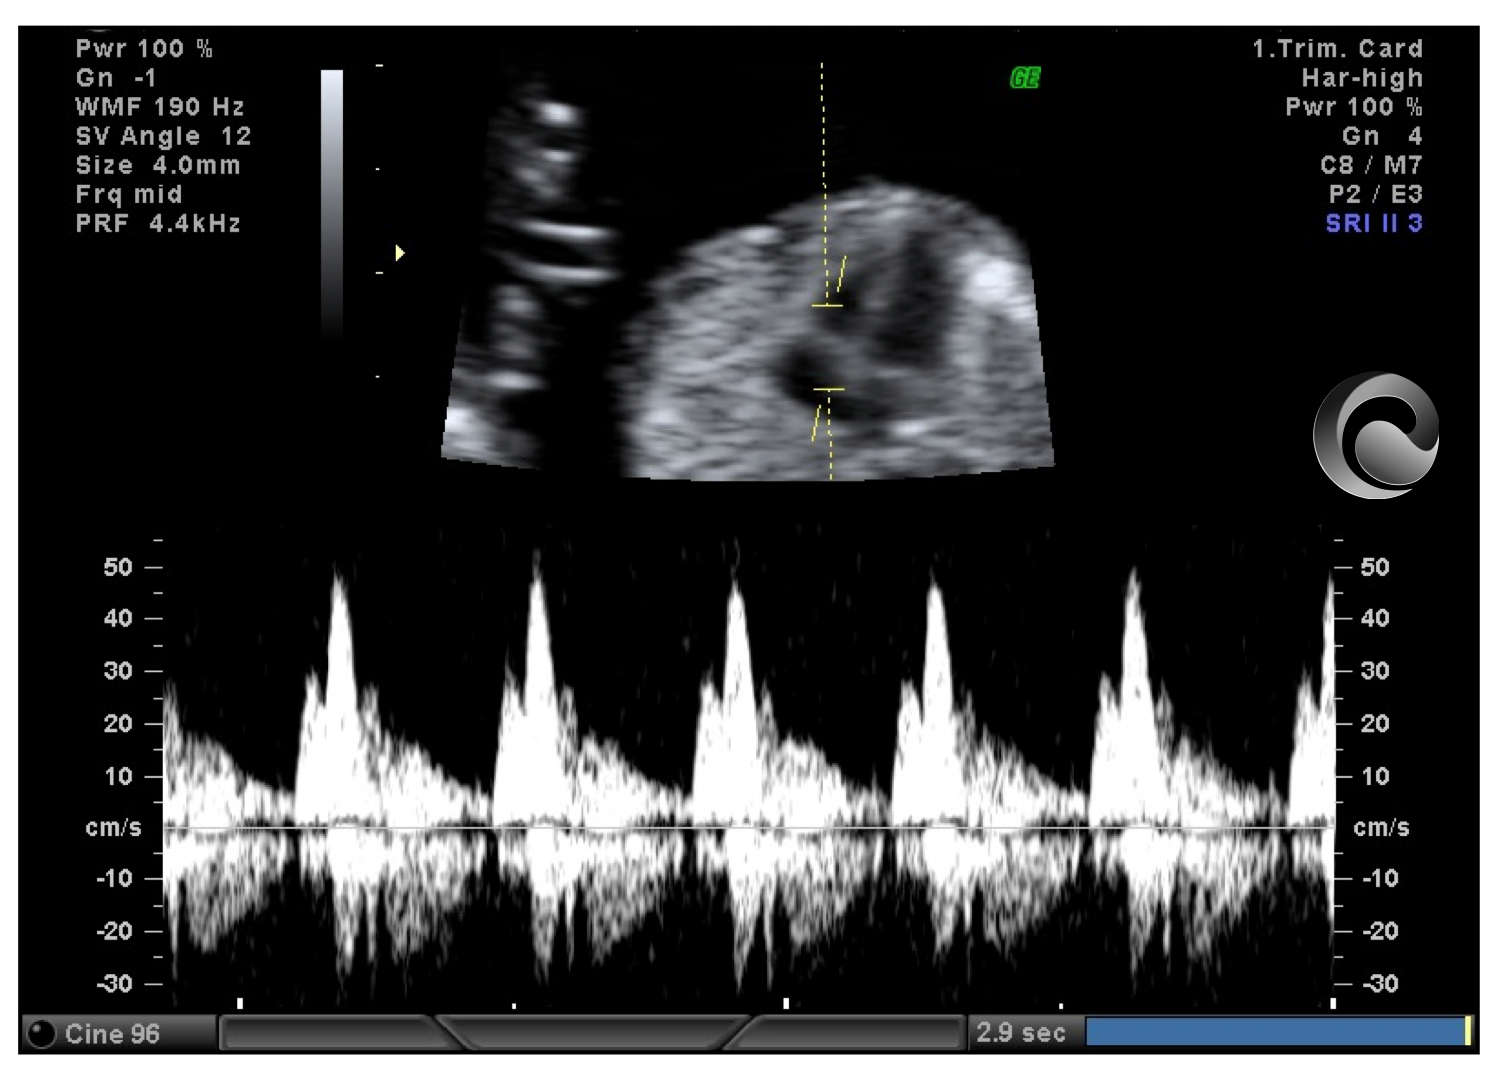The image size is (1497, 1075).
Task: Select the 'SRI II 3' setting
Action: coord(1374,223)
